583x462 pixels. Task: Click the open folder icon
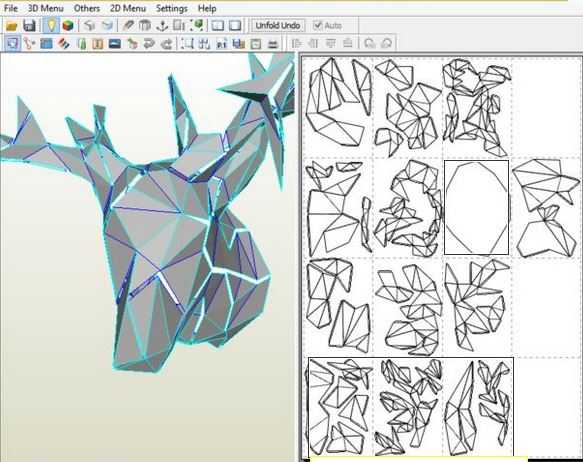point(12,26)
